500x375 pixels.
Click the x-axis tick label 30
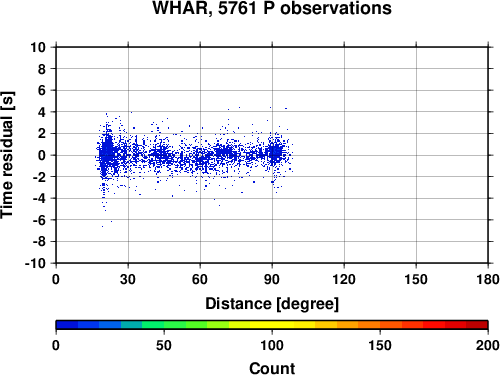click(x=128, y=279)
